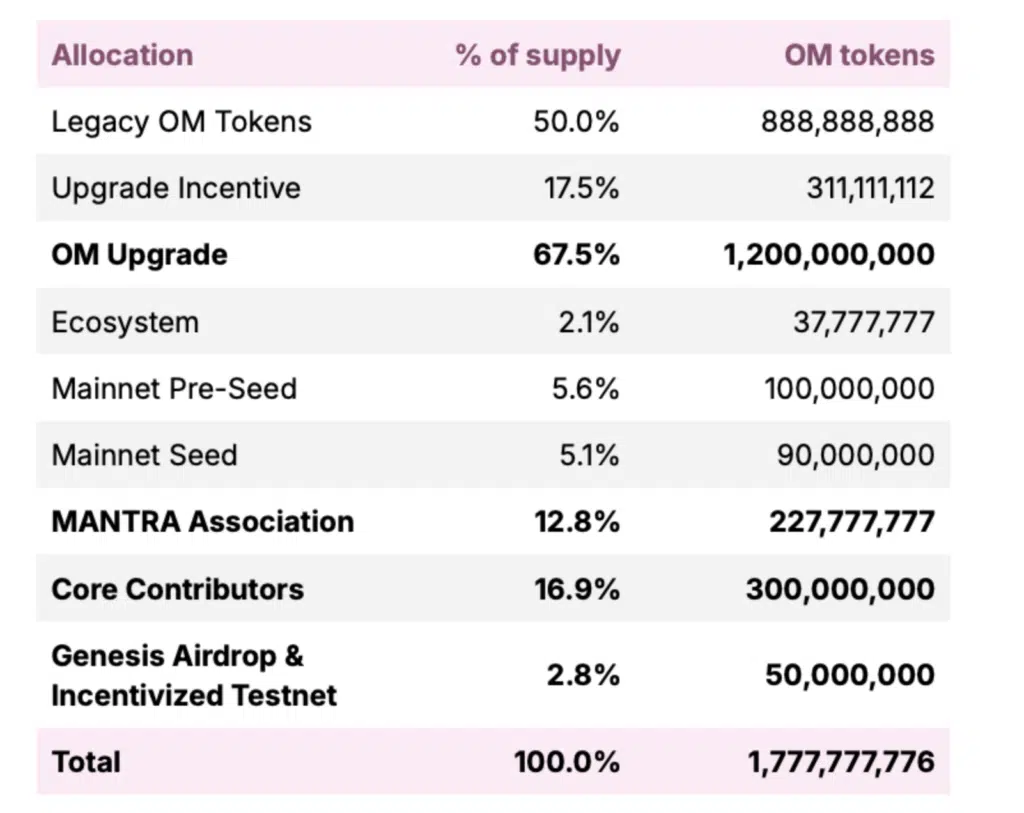Select the bold OM Upgrade row label
Screen dimensions: 1024x813
139,254
